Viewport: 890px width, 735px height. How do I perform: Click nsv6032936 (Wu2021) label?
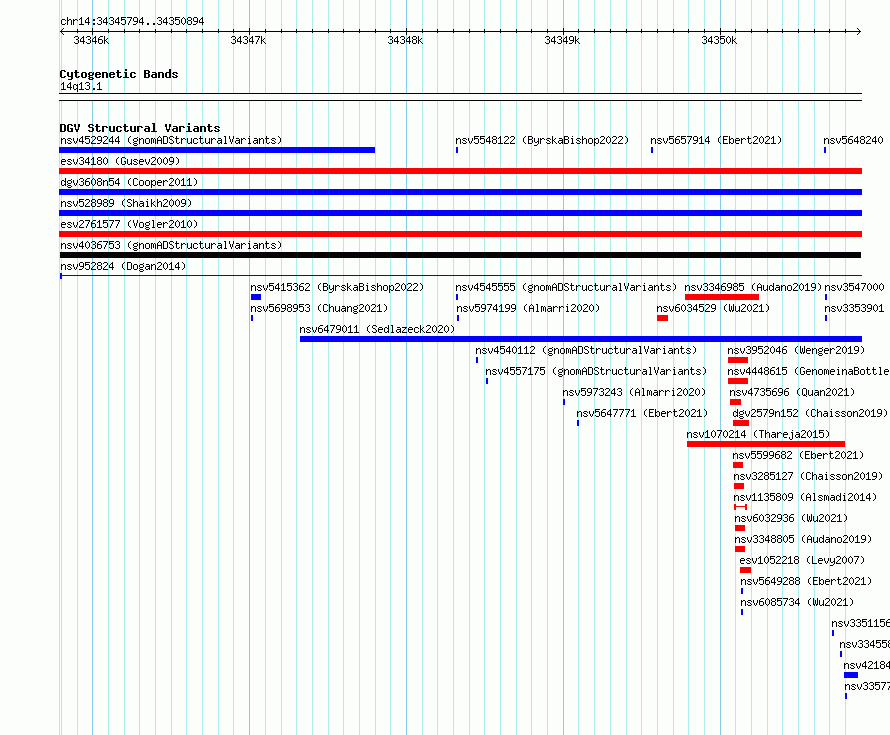tap(791, 518)
